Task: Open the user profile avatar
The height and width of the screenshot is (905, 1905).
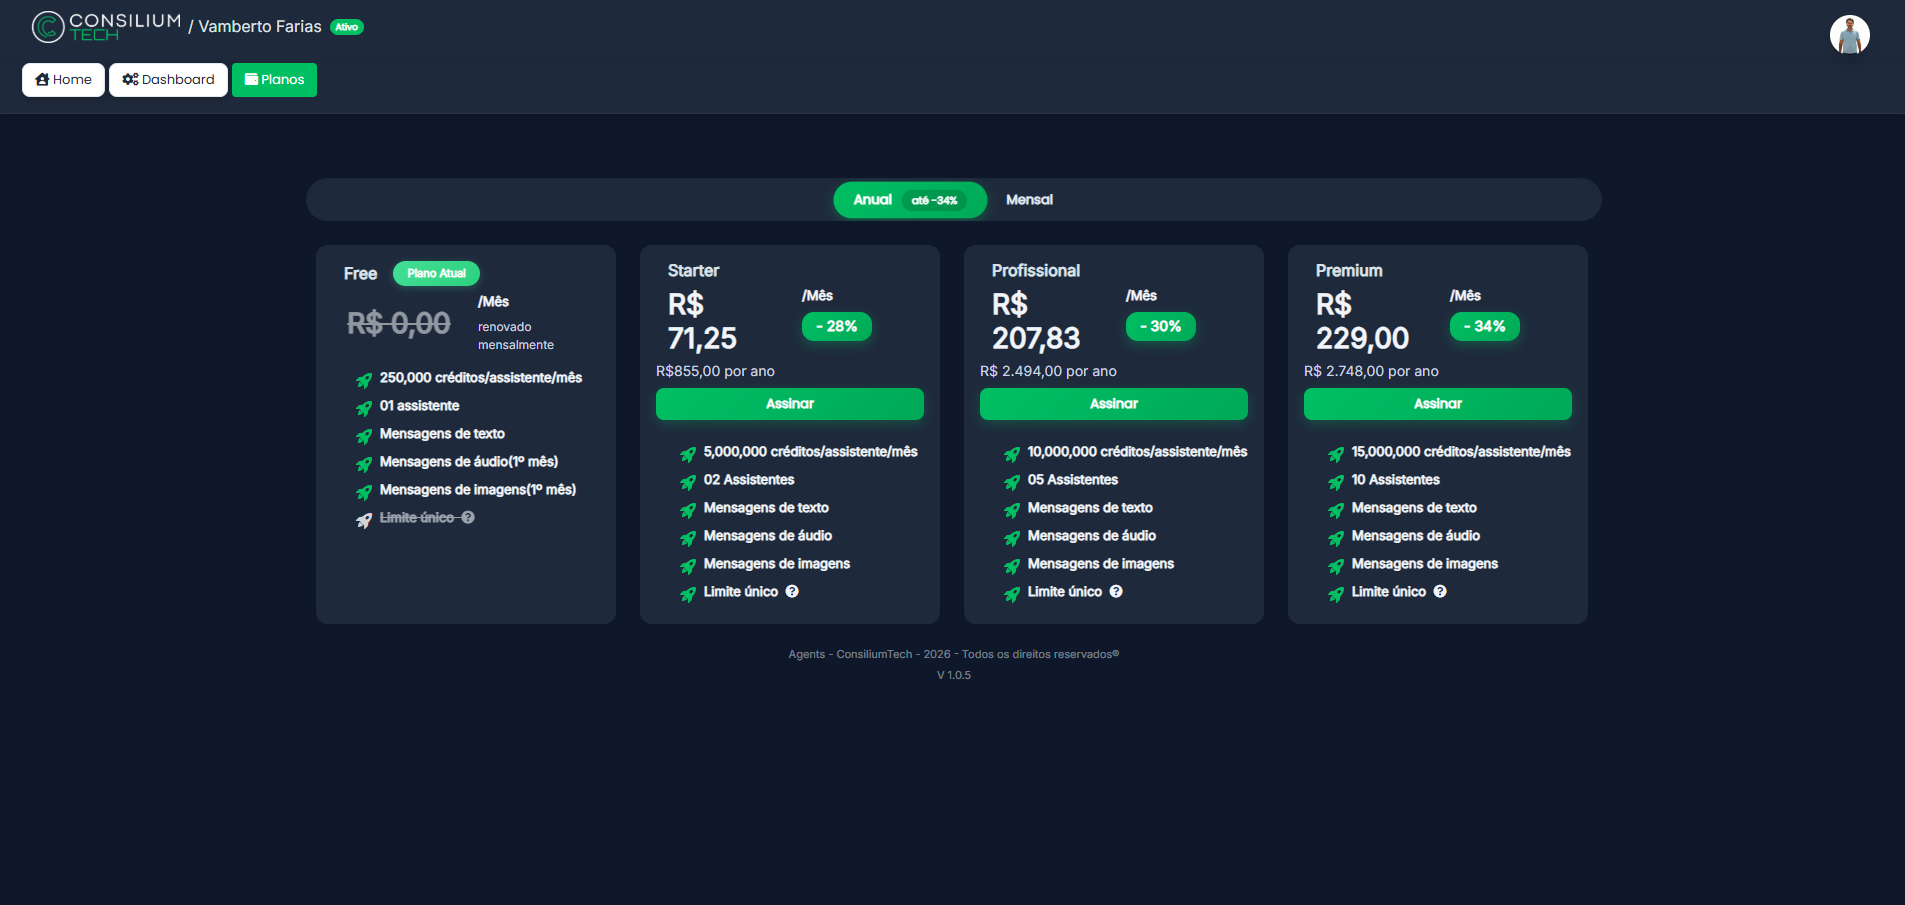Action: pos(1849,35)
